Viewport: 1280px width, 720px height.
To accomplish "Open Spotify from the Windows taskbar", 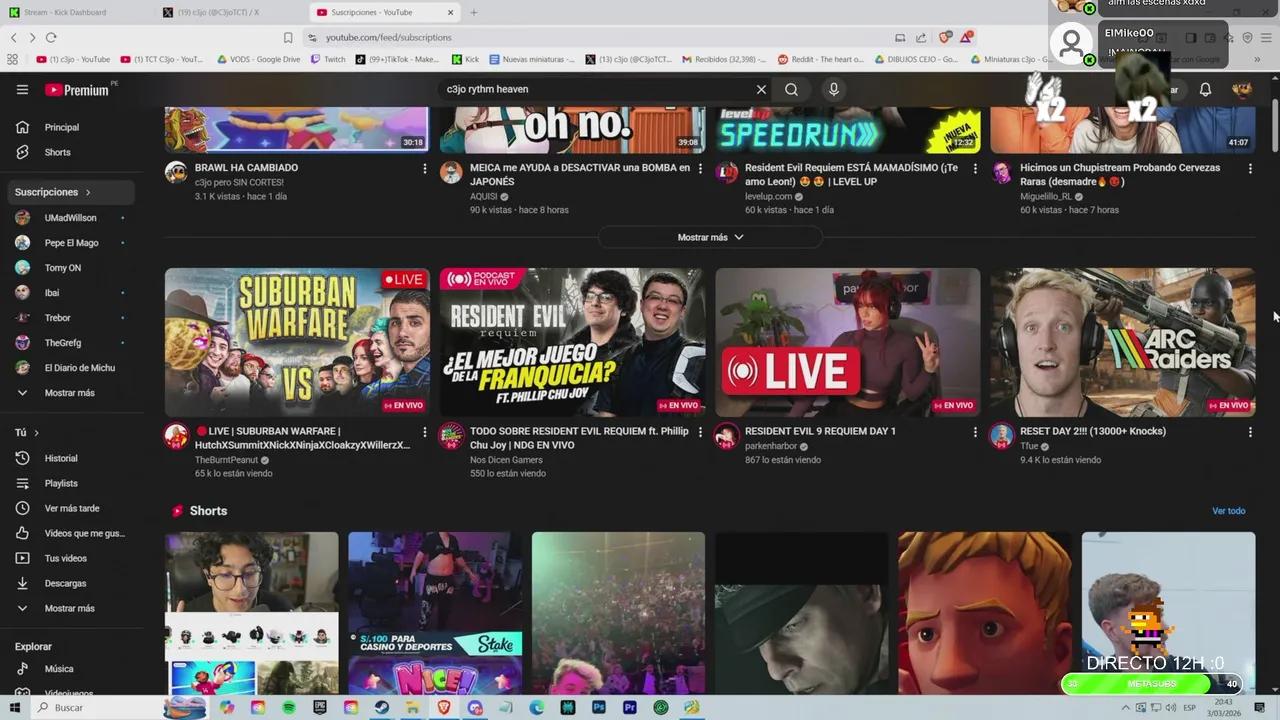I will point(289,707).
